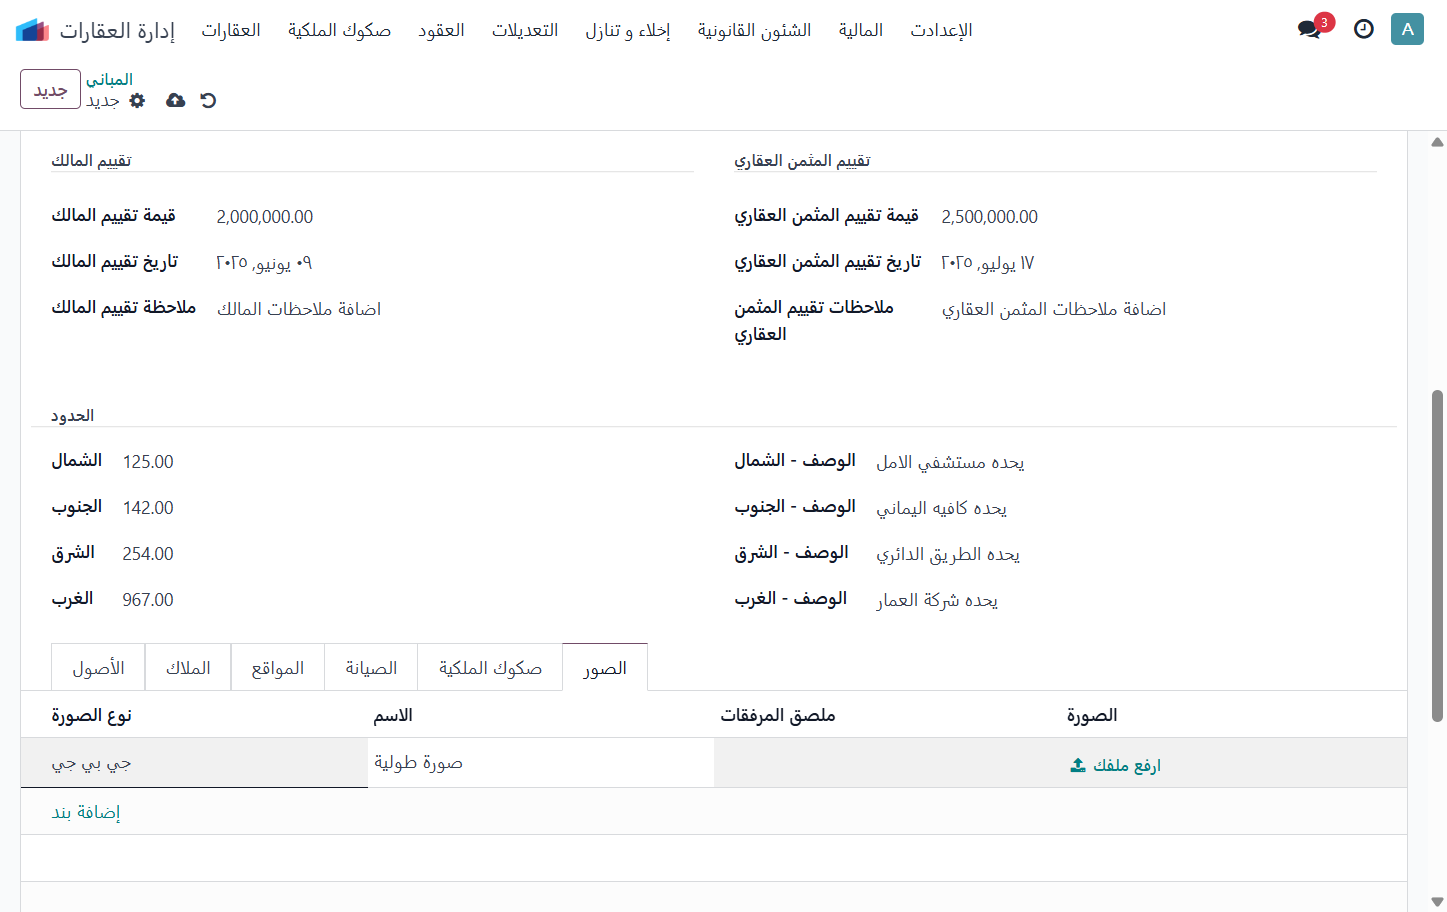Viewport: 1447px width, 912px height.
Task: Click the تقييم المالك section heading
Action: (91, 160)
